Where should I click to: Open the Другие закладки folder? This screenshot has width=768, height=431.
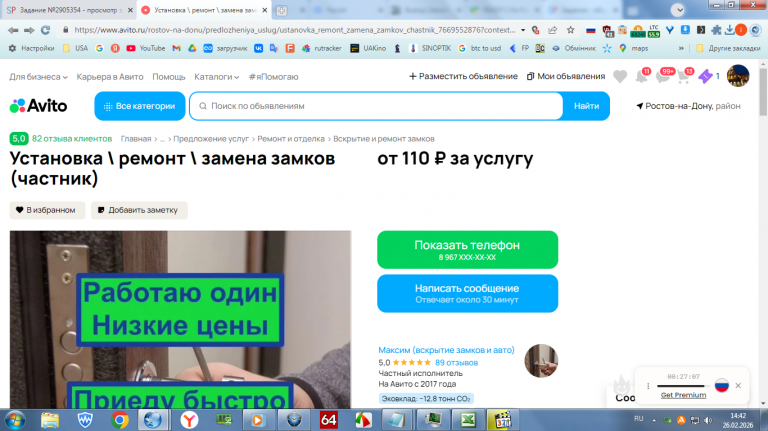pos(729,48)
